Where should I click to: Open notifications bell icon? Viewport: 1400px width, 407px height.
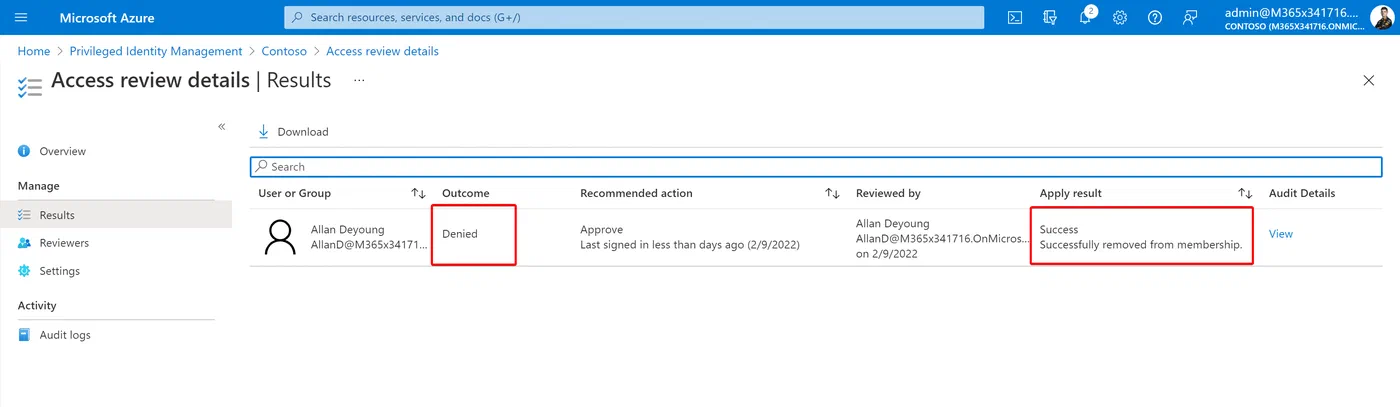(x=1085, y=17)
